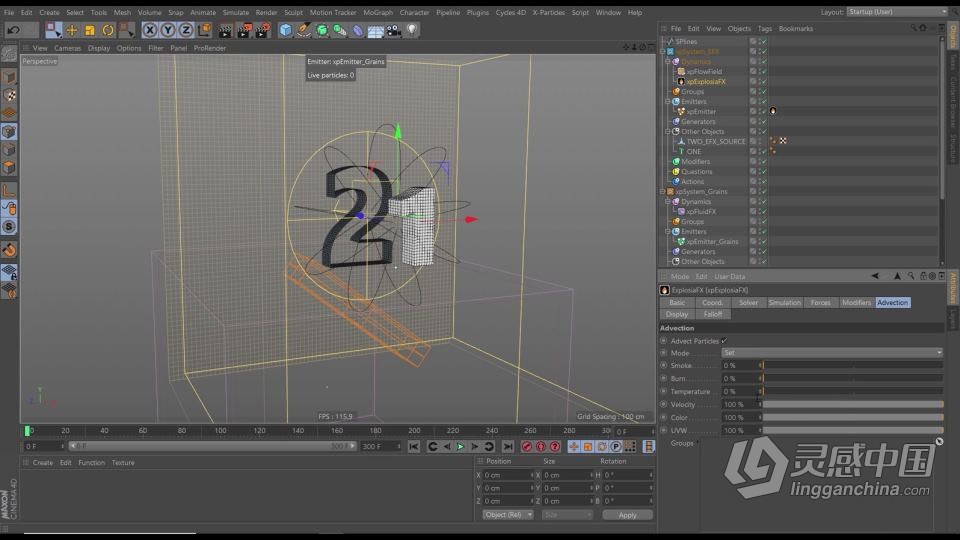Viewport: 960px width, 540px height.
Task: Open Bookmarks in Object Manager
Action: pos(796,29)
